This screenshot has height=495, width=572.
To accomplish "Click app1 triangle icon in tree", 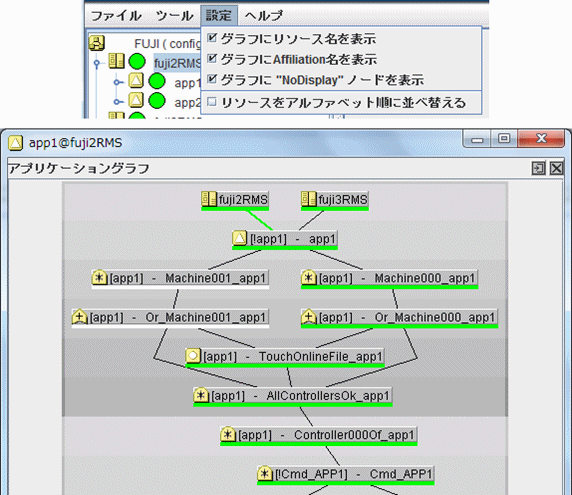I will (136, 80).
